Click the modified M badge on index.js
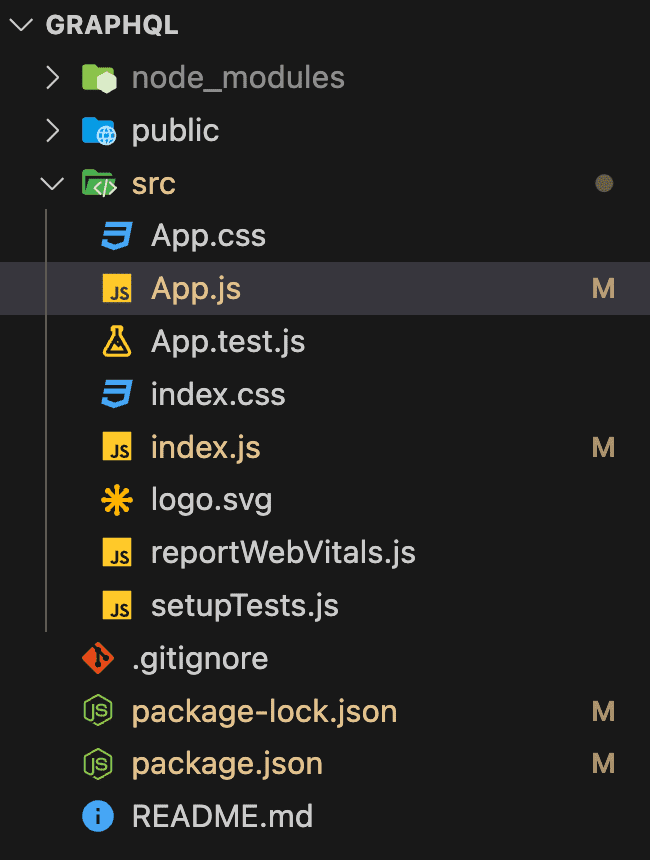The image size is (650, 860). 603,448
